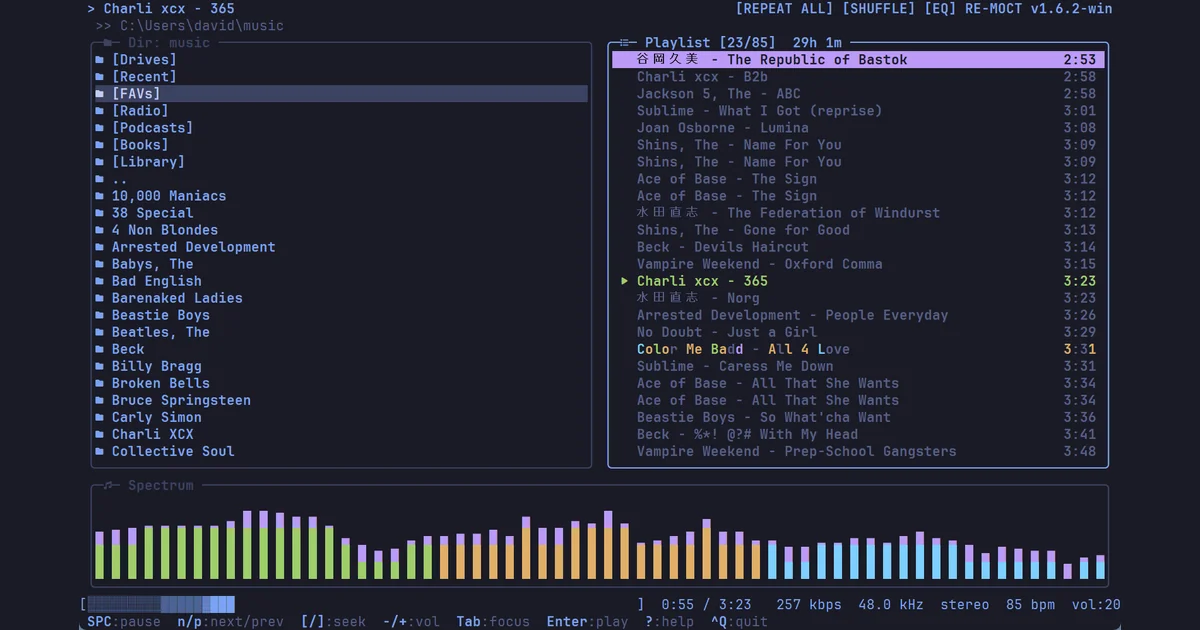Click the playlist icon in the Playlist header
Viewport: 1200px width, 630px height.
point(626,43)
